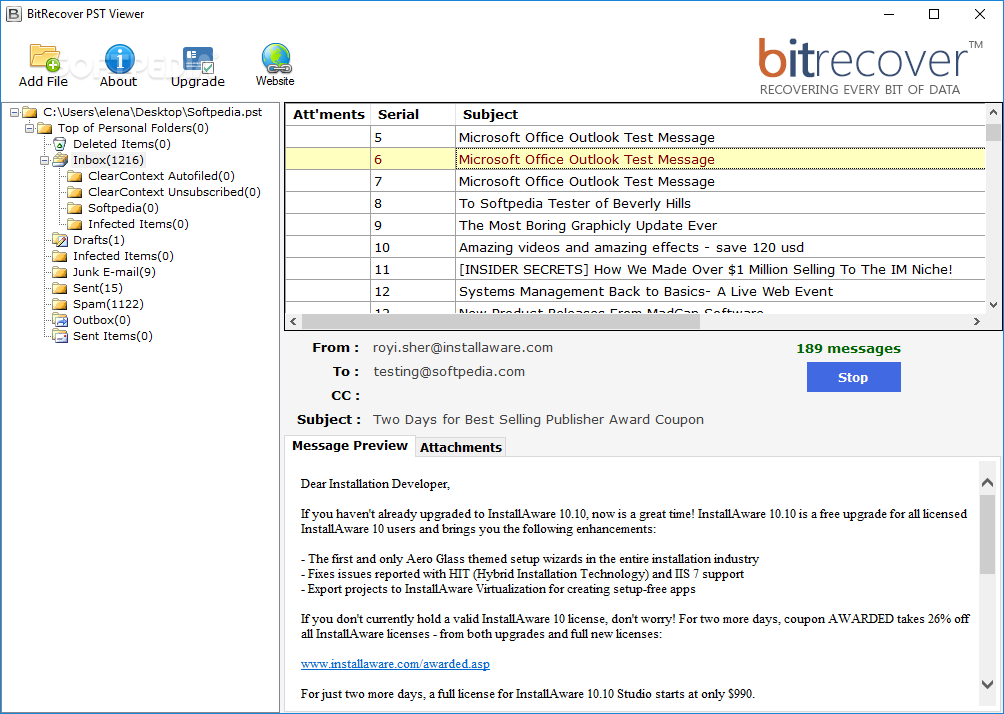Screen dimensions: 1004x714
Task: Click the message list horizontal scrollbar thumb
Action: click(501, 321)
